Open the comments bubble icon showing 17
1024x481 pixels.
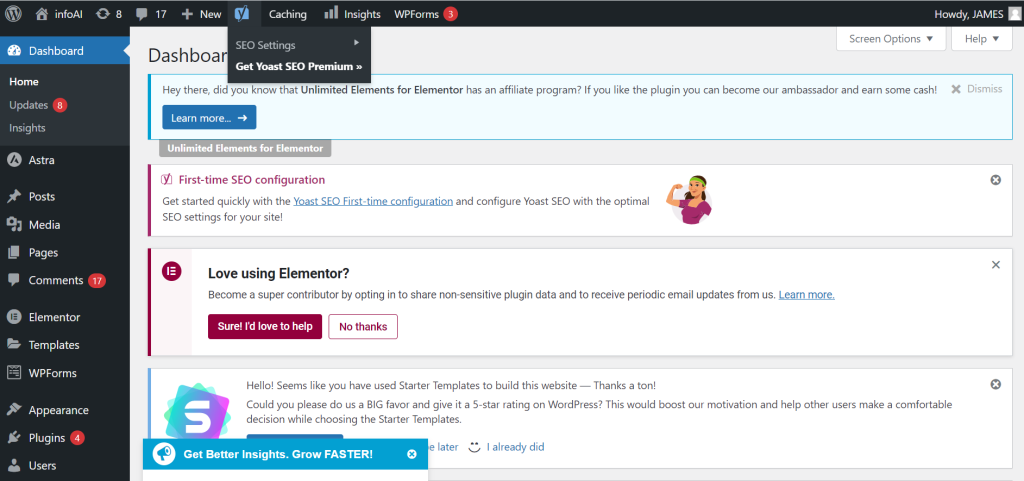[x=142, y=14]
